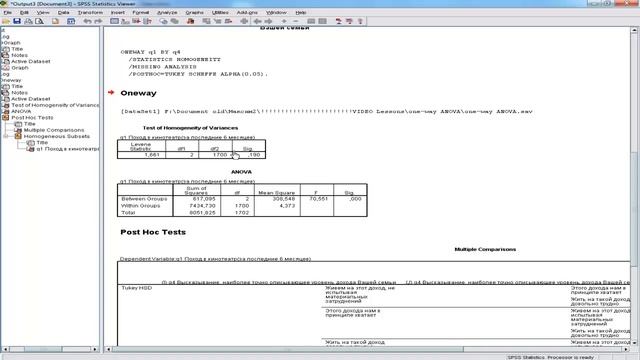Viewport: 640px width, 360px height.
Task: Select Multiple Comparisons in the outline tree
Action: (x=54, y=130)
